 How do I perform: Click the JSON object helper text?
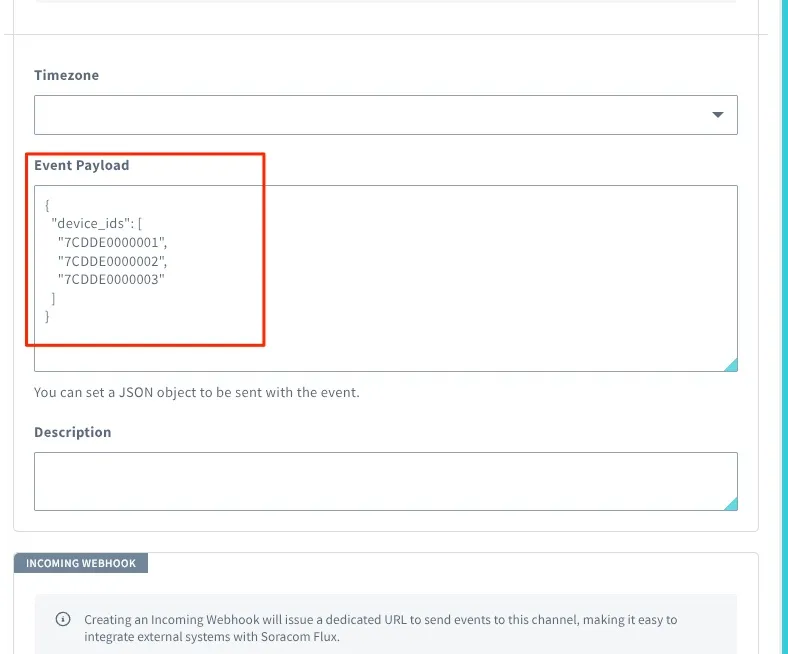[196, 393]
